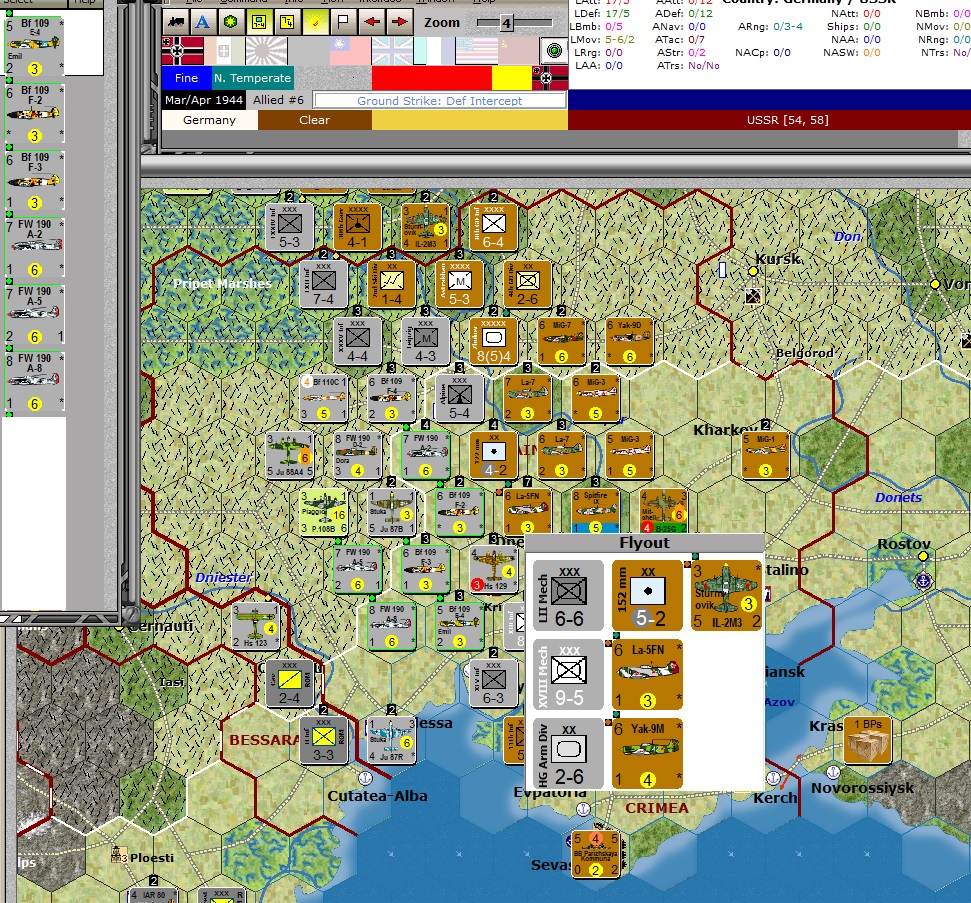Screen dimensions: 971x903
Task: Select the Romanian 3-3 infantry counter
Action: 323,740
